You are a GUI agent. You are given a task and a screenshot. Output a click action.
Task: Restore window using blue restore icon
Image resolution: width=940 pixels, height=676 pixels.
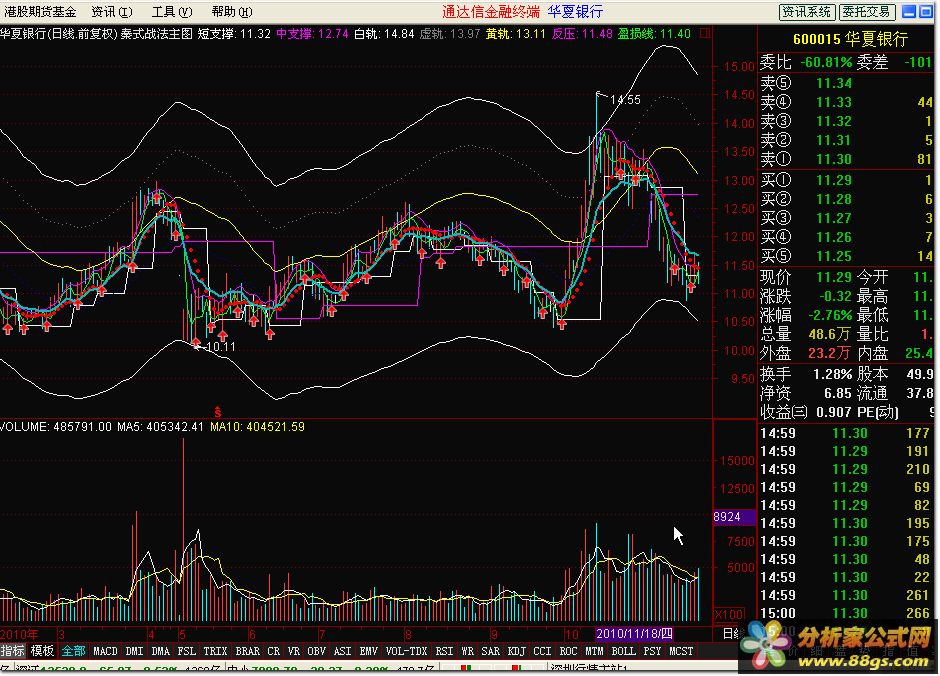(x=926, y=11)
